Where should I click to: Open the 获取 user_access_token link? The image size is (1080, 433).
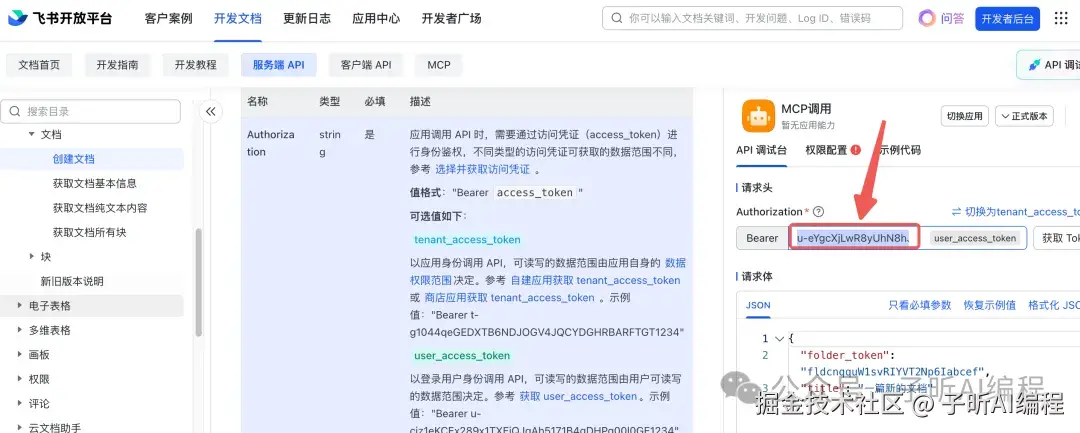click(579, 396)
